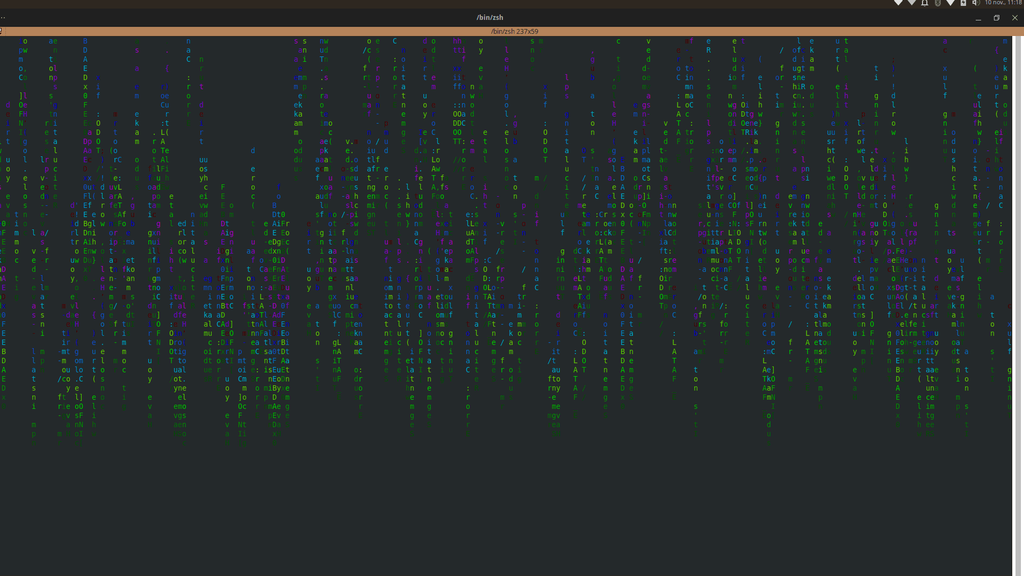Open the notification bell in the top panel
The height and width of the screenshot is (576, 1024).
pyautogui.click(x=925, y=4)
